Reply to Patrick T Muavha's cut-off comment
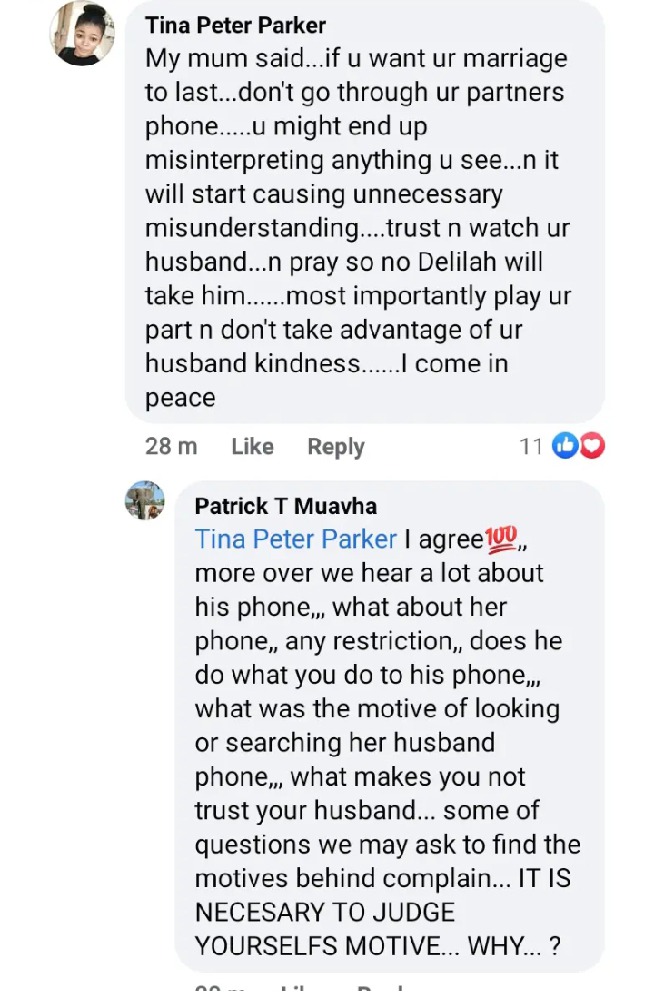Image resolution: width=654 pixels, height=1000 pixels. coord(380,991)
